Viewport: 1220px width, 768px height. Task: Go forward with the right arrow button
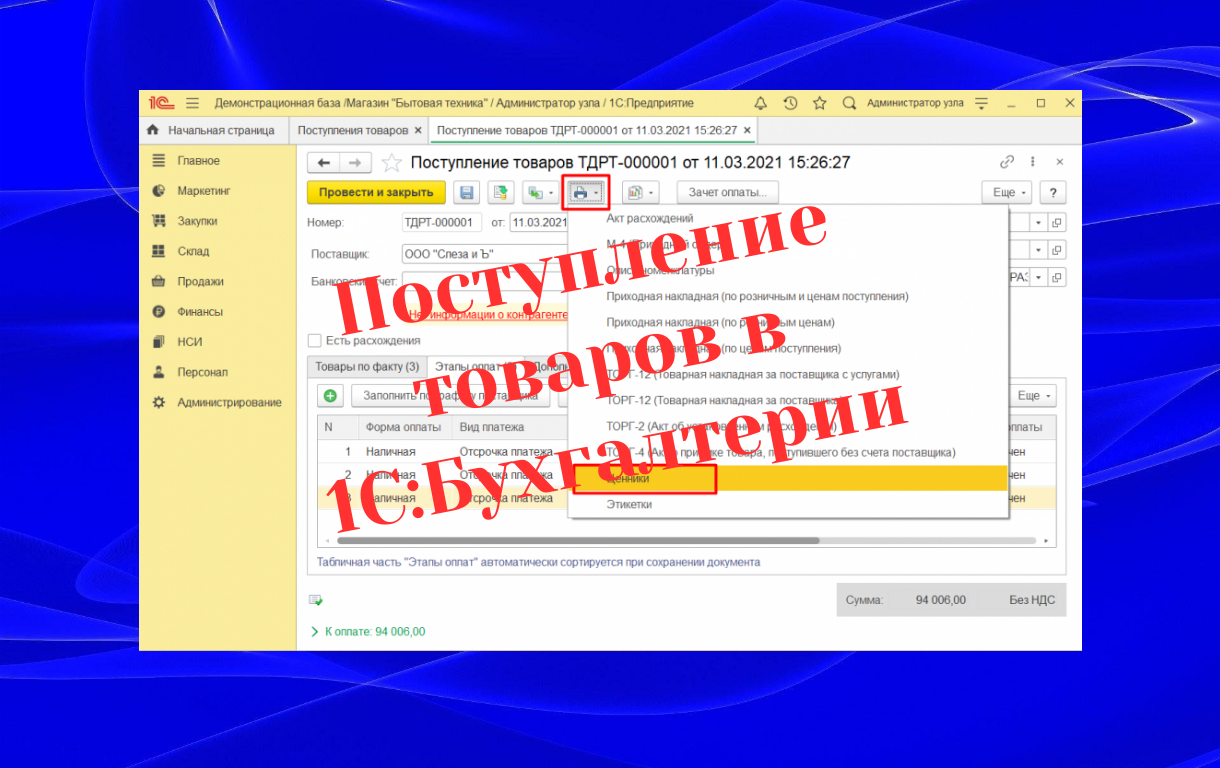(x=355, y=162)
